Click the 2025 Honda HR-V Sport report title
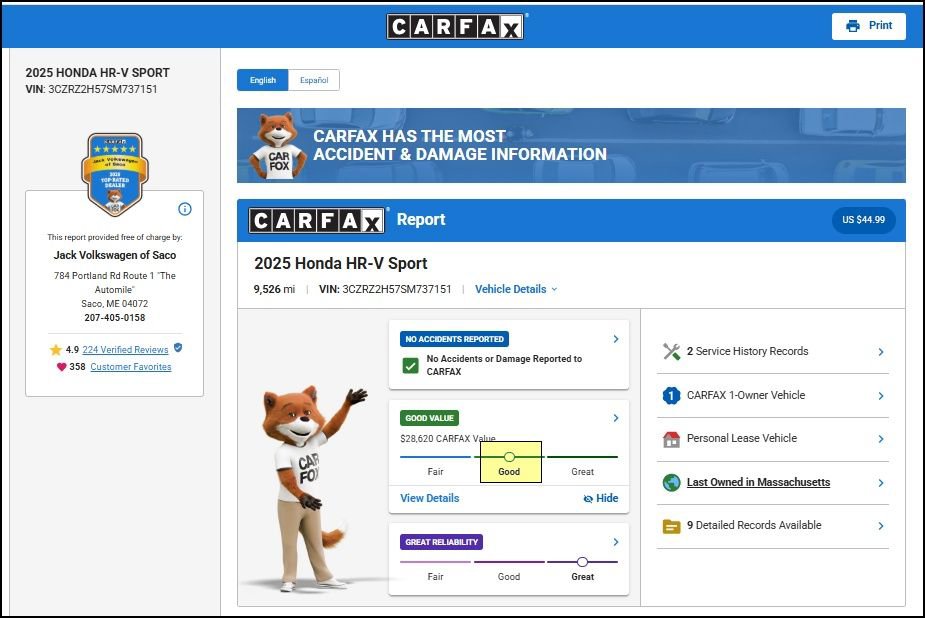The width and height of the screenshot is (925, 618). (340, 264)
